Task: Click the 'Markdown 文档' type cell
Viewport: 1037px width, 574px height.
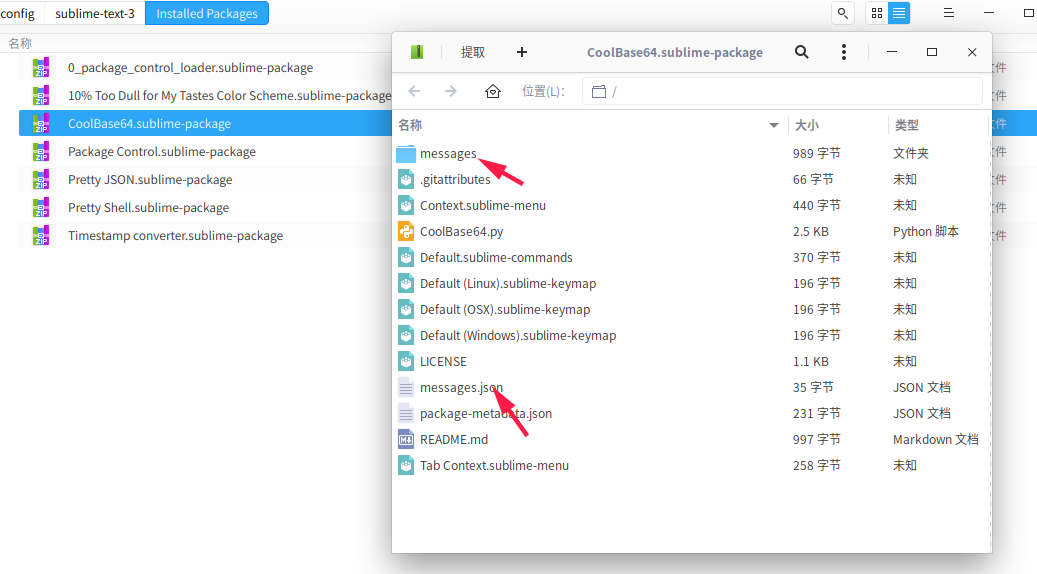Action: (x=936, y=440)
